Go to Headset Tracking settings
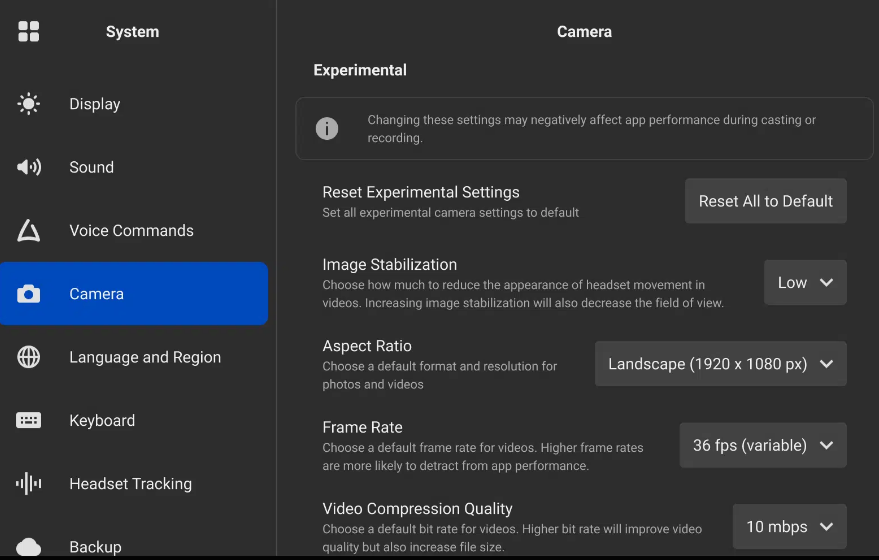Image resolution: width=879 pixels, height=560 pixels. point(134,484)
